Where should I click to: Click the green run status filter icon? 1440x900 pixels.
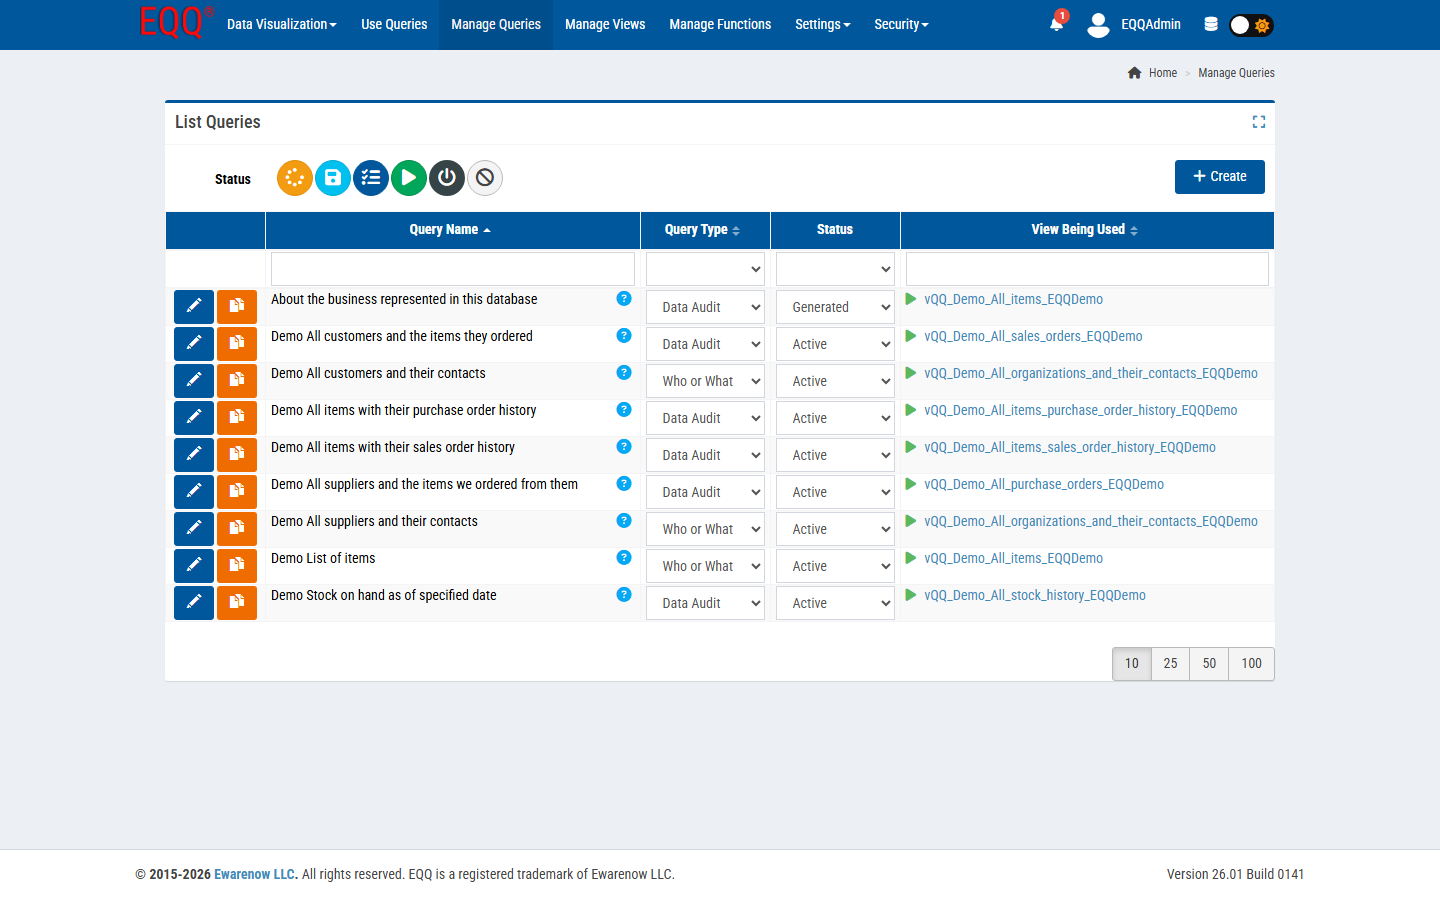[408, 177]
